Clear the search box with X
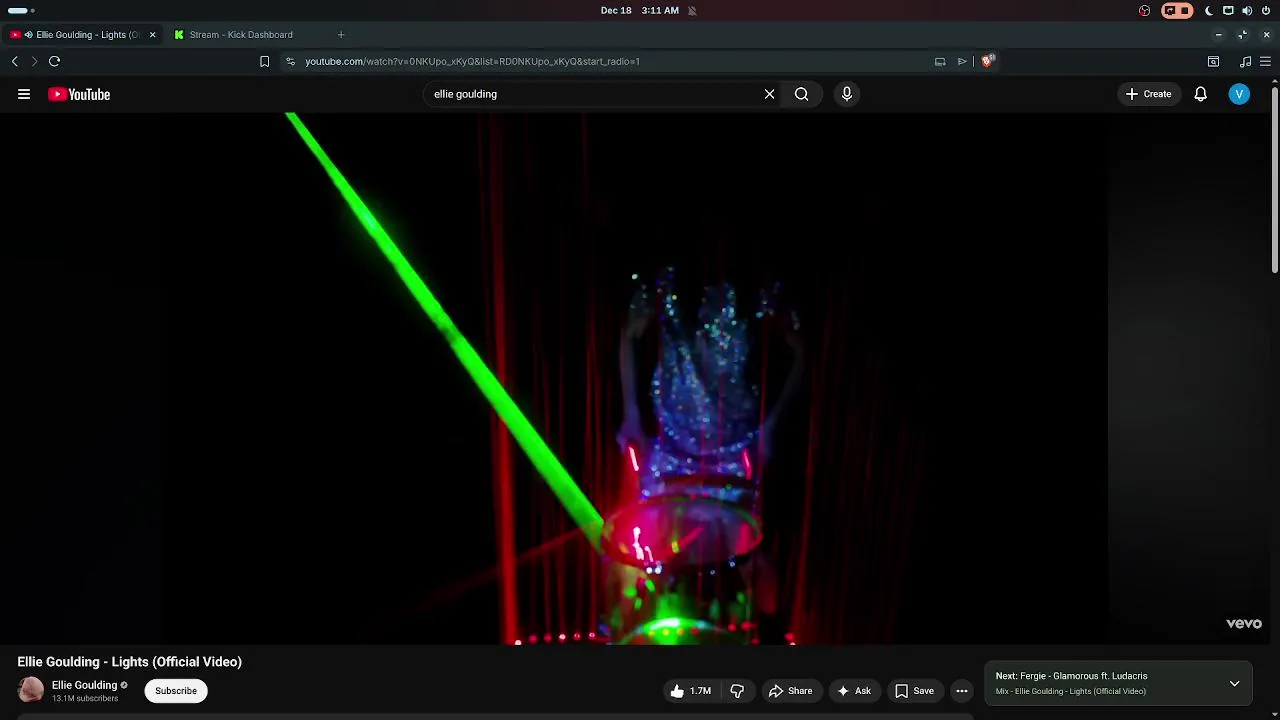The image size is (1280, 720). coord(769,94)
